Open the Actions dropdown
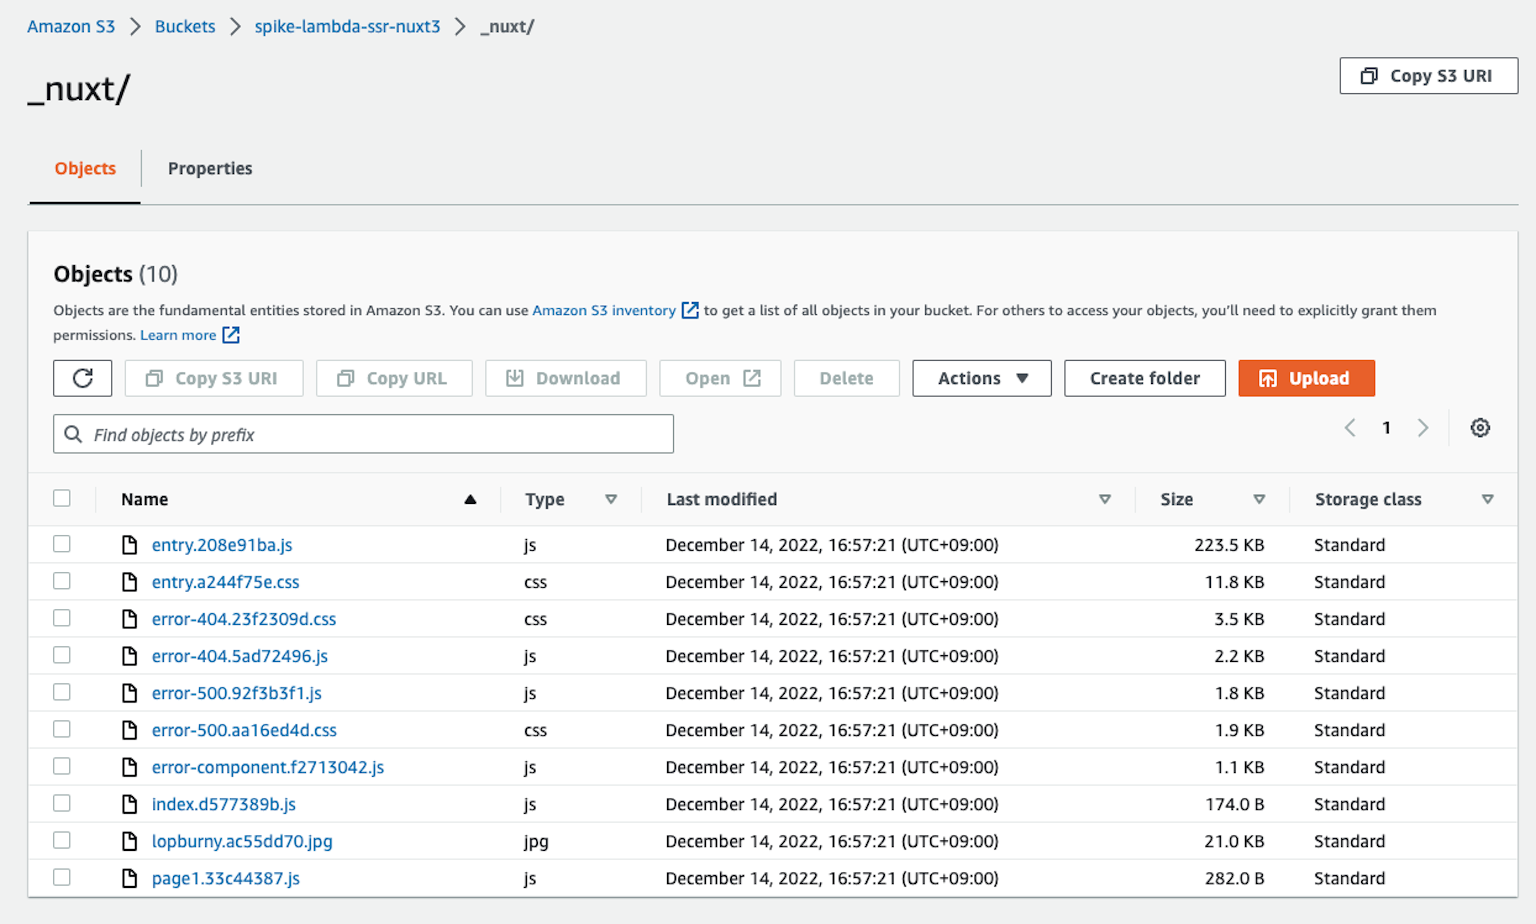Viewport: 1536px width, 924px height. click(981, 378)
